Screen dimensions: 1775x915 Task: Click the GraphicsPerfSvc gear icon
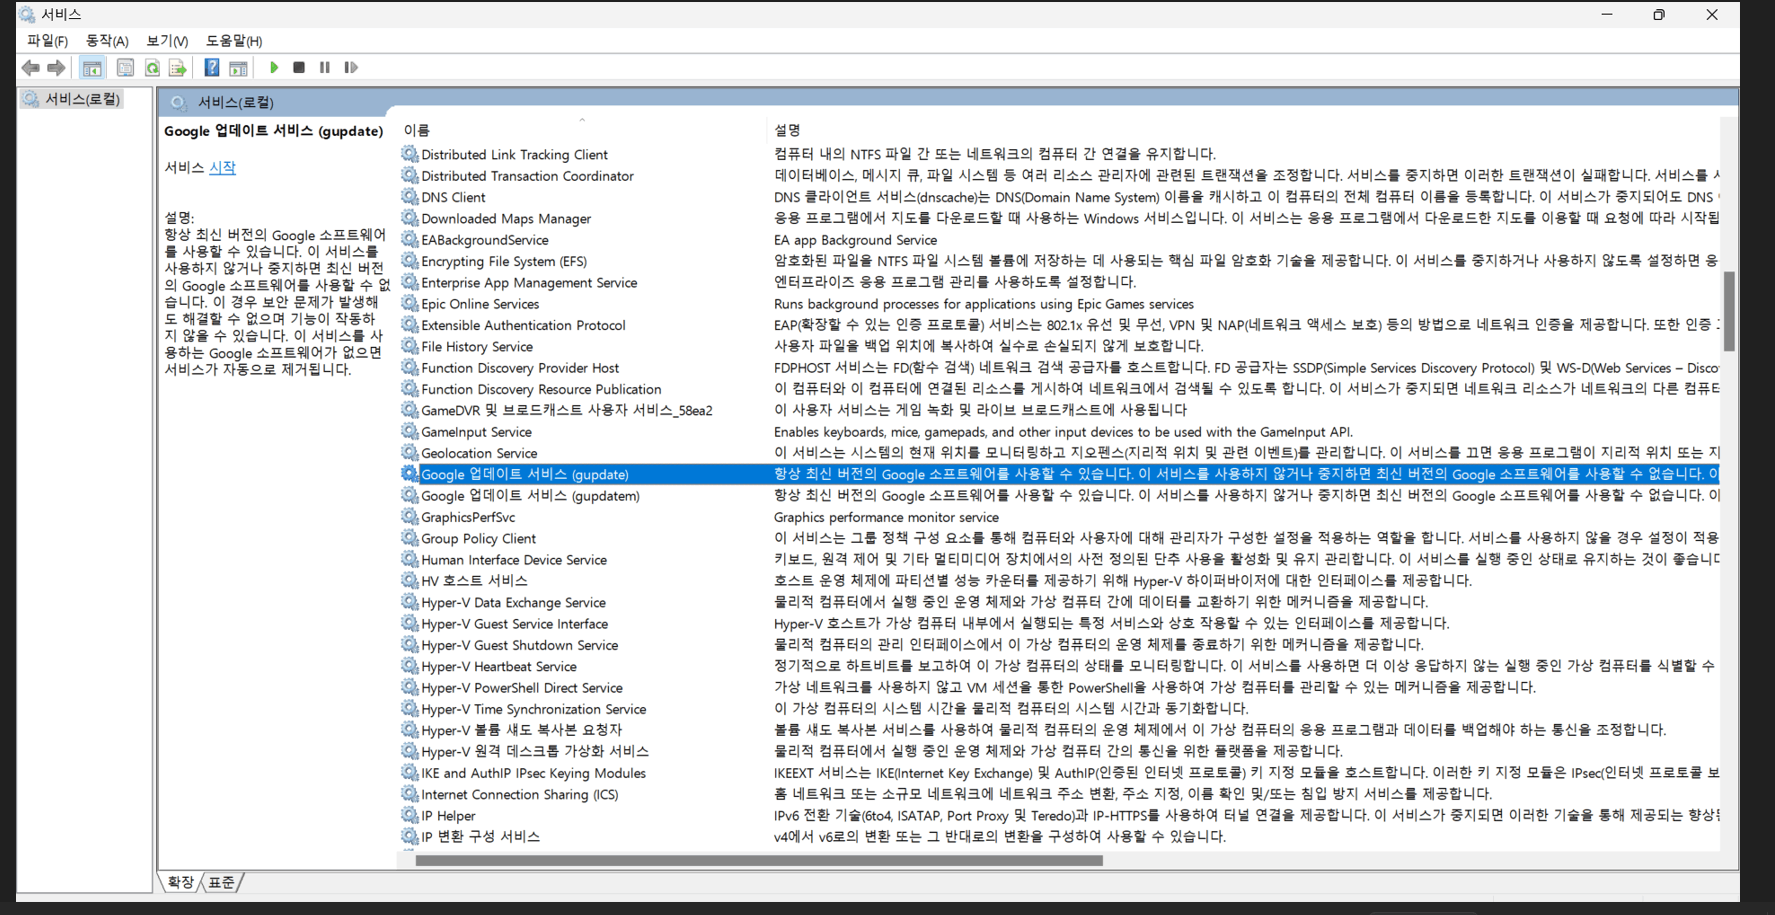410,517
